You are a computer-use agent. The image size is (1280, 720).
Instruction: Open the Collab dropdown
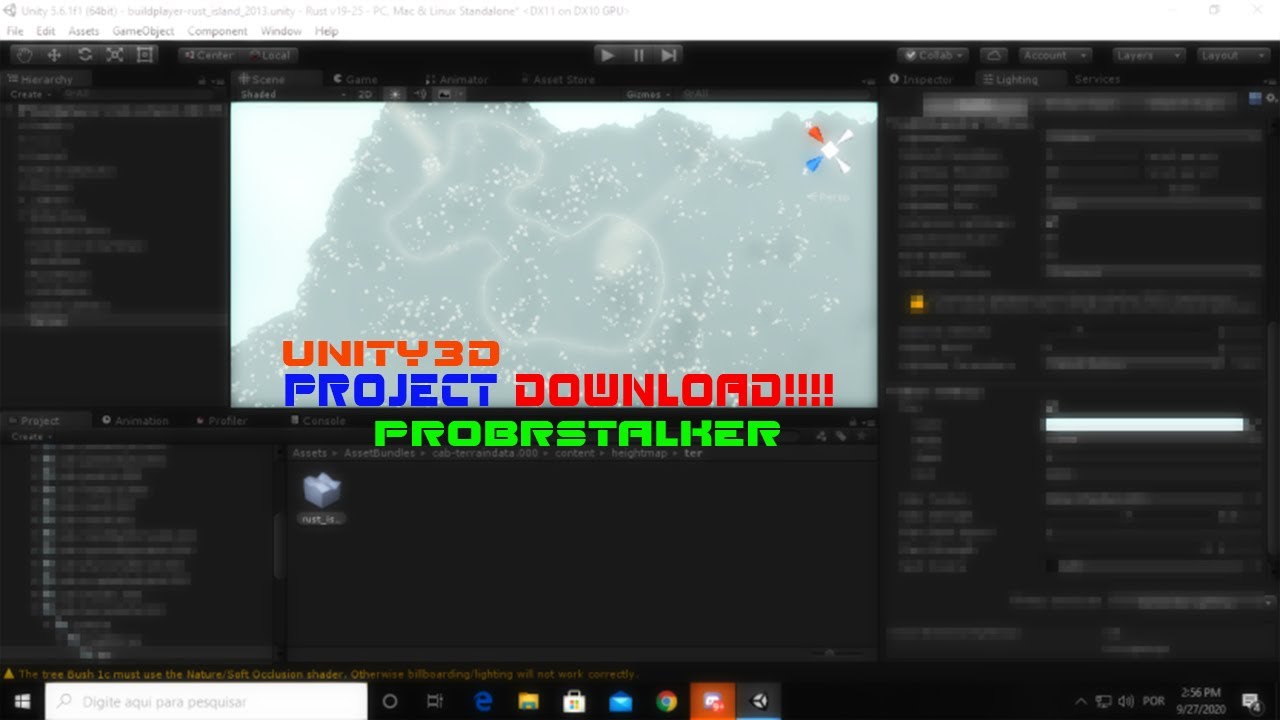pos(934,56)
